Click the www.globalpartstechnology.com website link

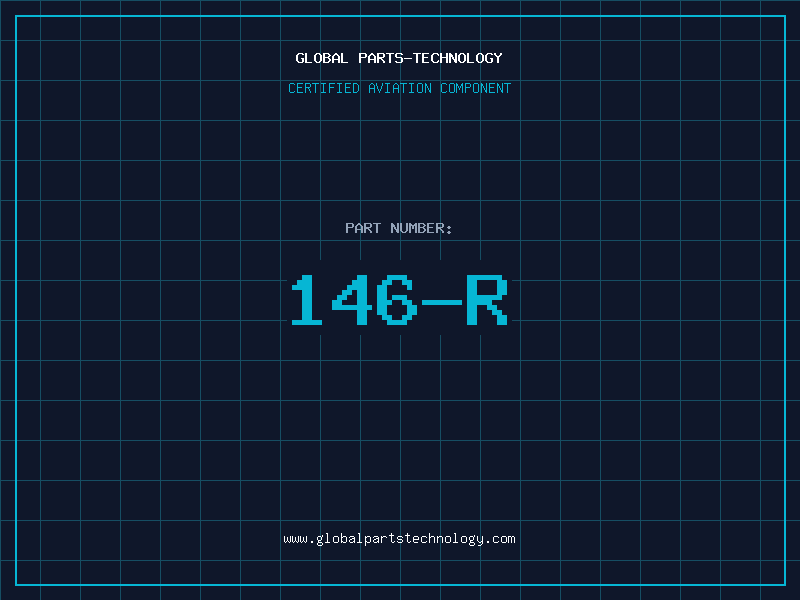(x=399, y=539)
